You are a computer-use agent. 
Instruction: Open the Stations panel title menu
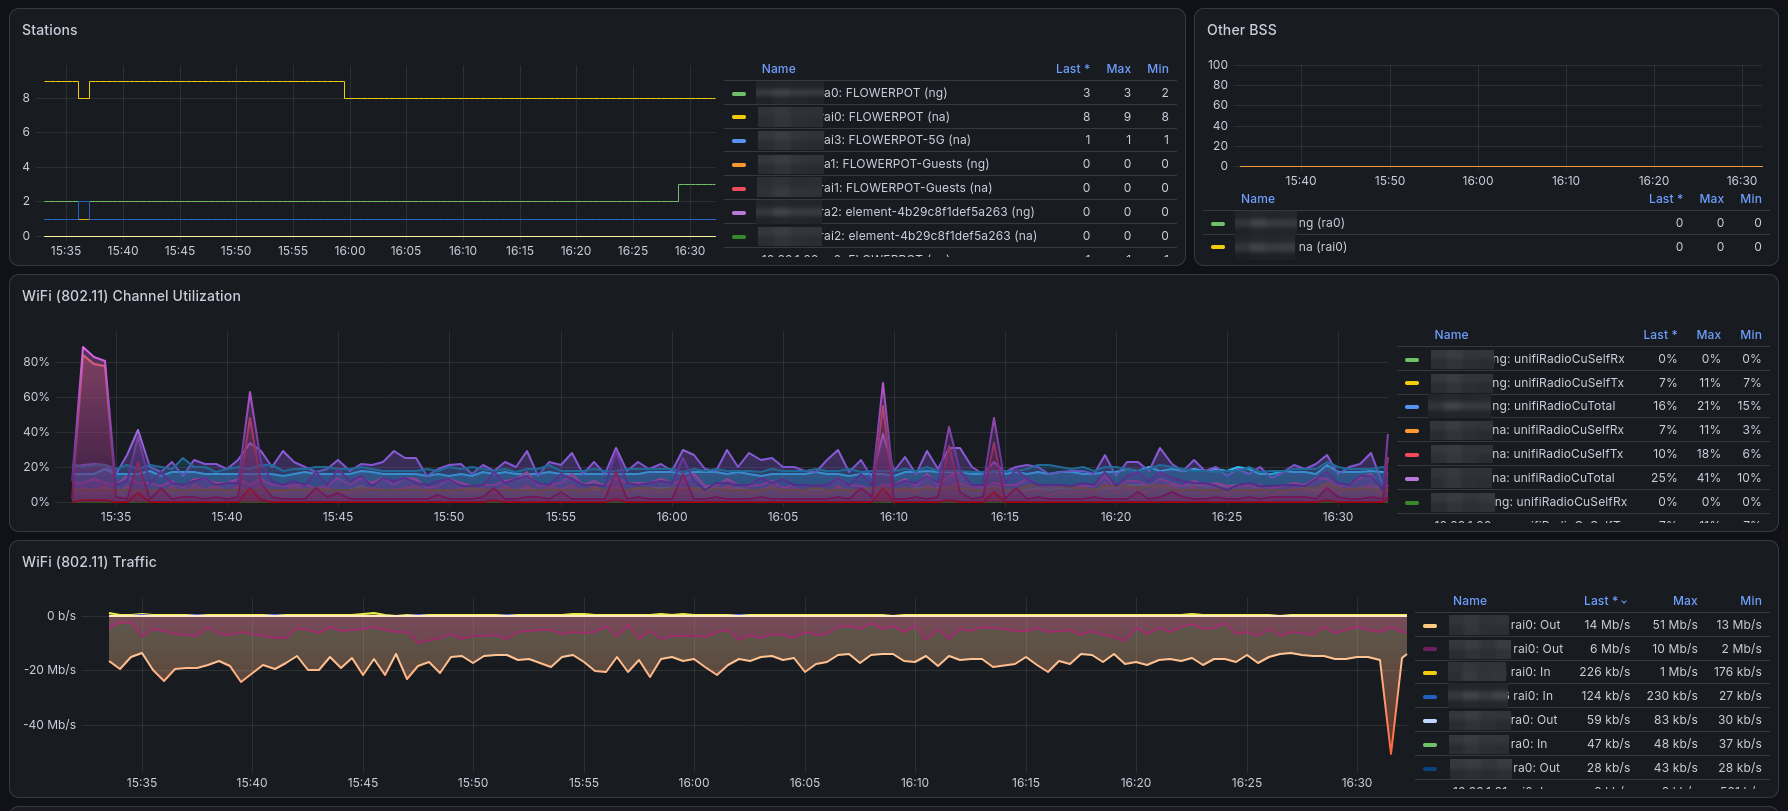click(50, 30)
